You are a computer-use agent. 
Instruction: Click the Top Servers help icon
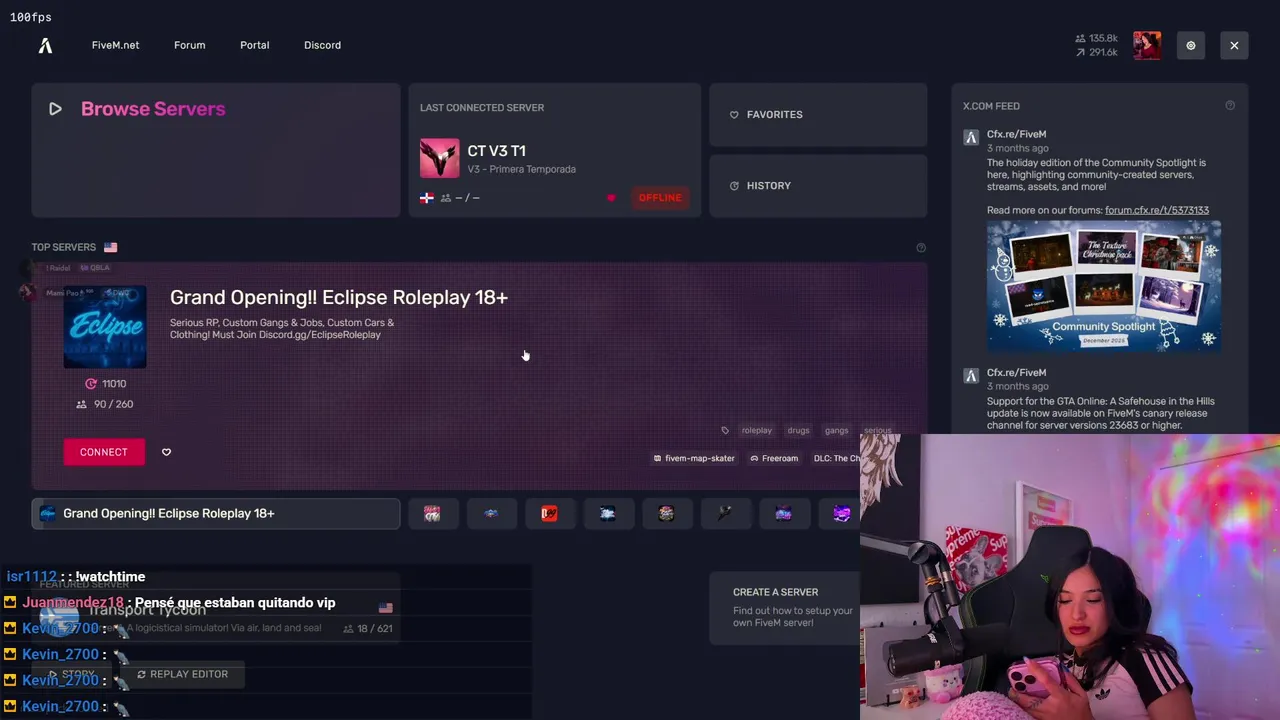tap(921, 248)
